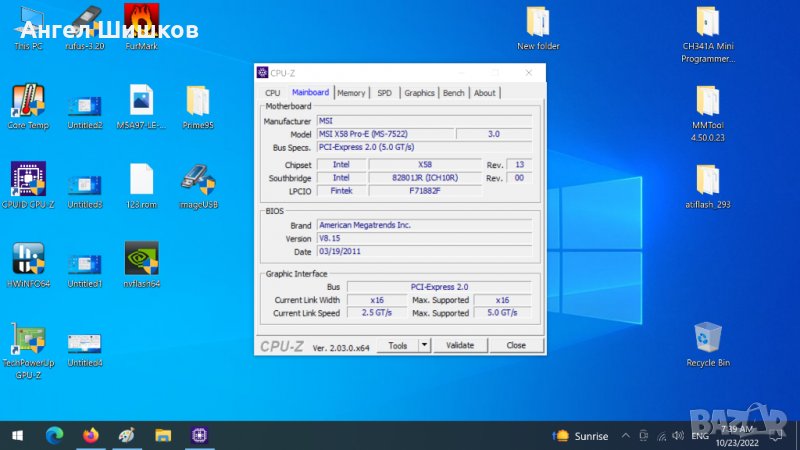Select the CPUID CPU-Z desktop shortcut
Viewport: 800px width, 450px height.
[x=28, y=180]
